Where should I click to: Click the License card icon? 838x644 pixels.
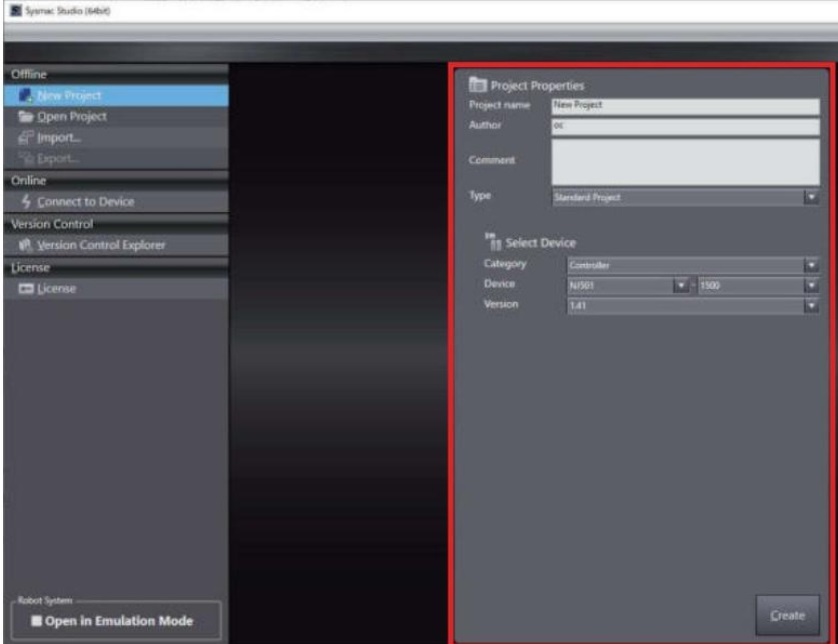(x=26, y=289)
